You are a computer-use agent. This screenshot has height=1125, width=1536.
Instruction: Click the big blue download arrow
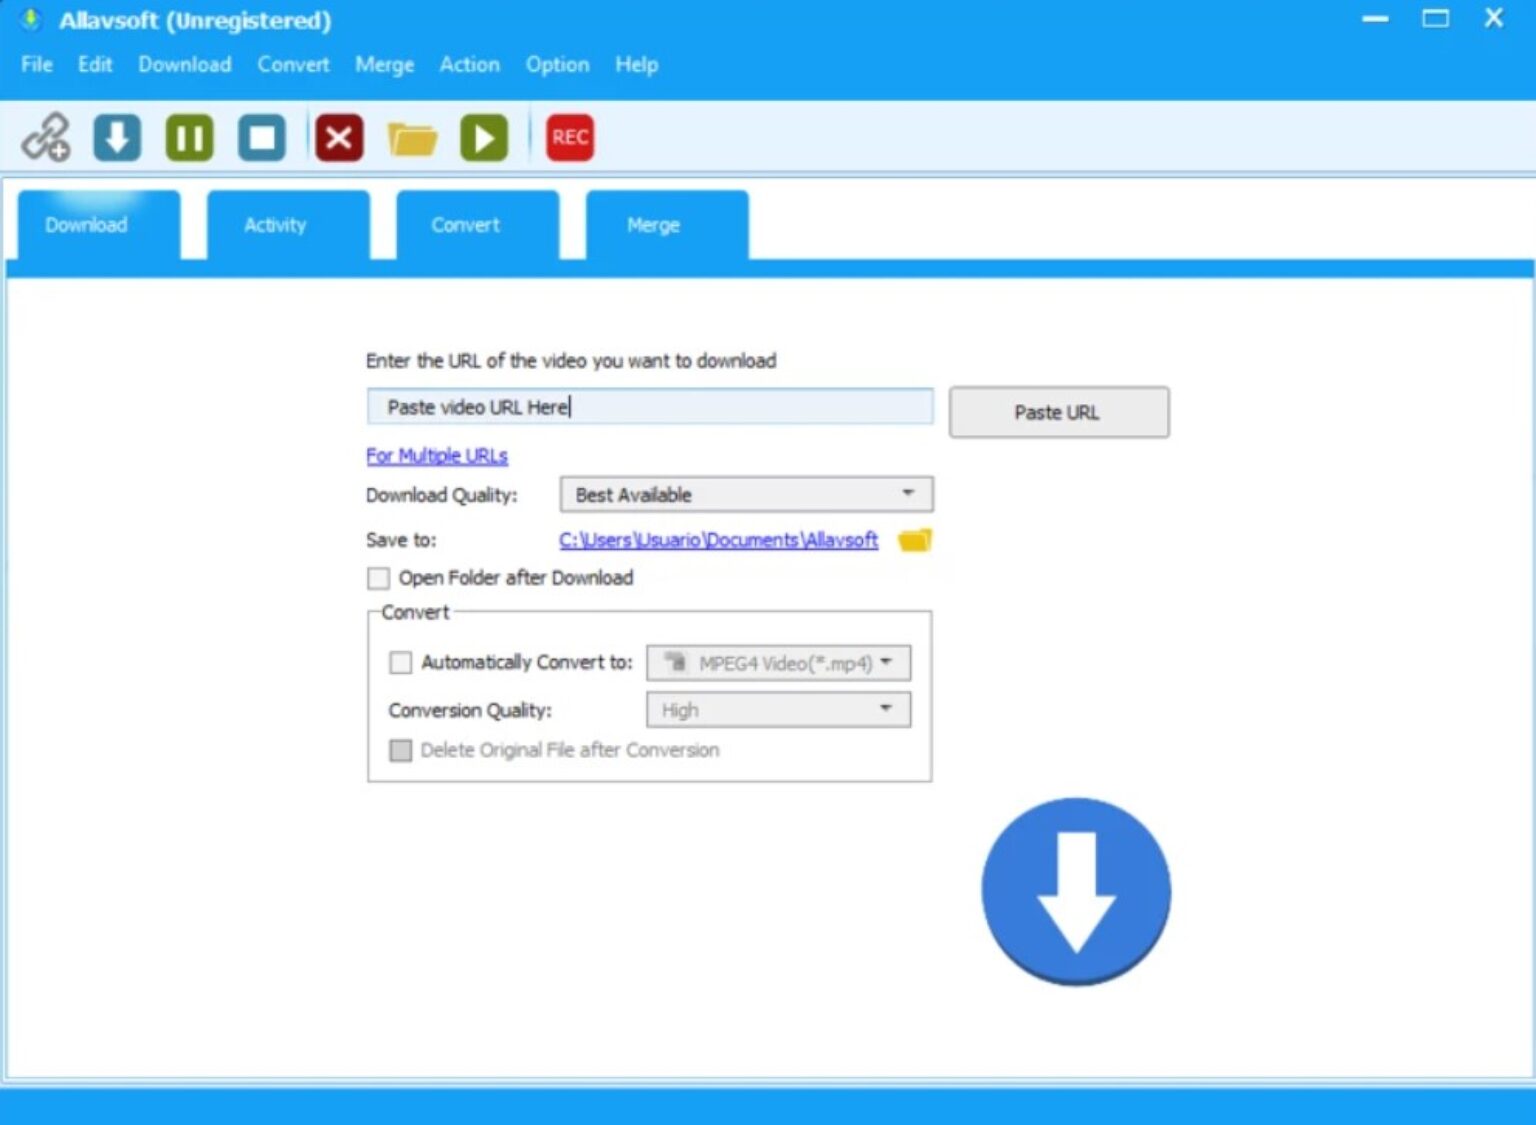[1075, 890]
